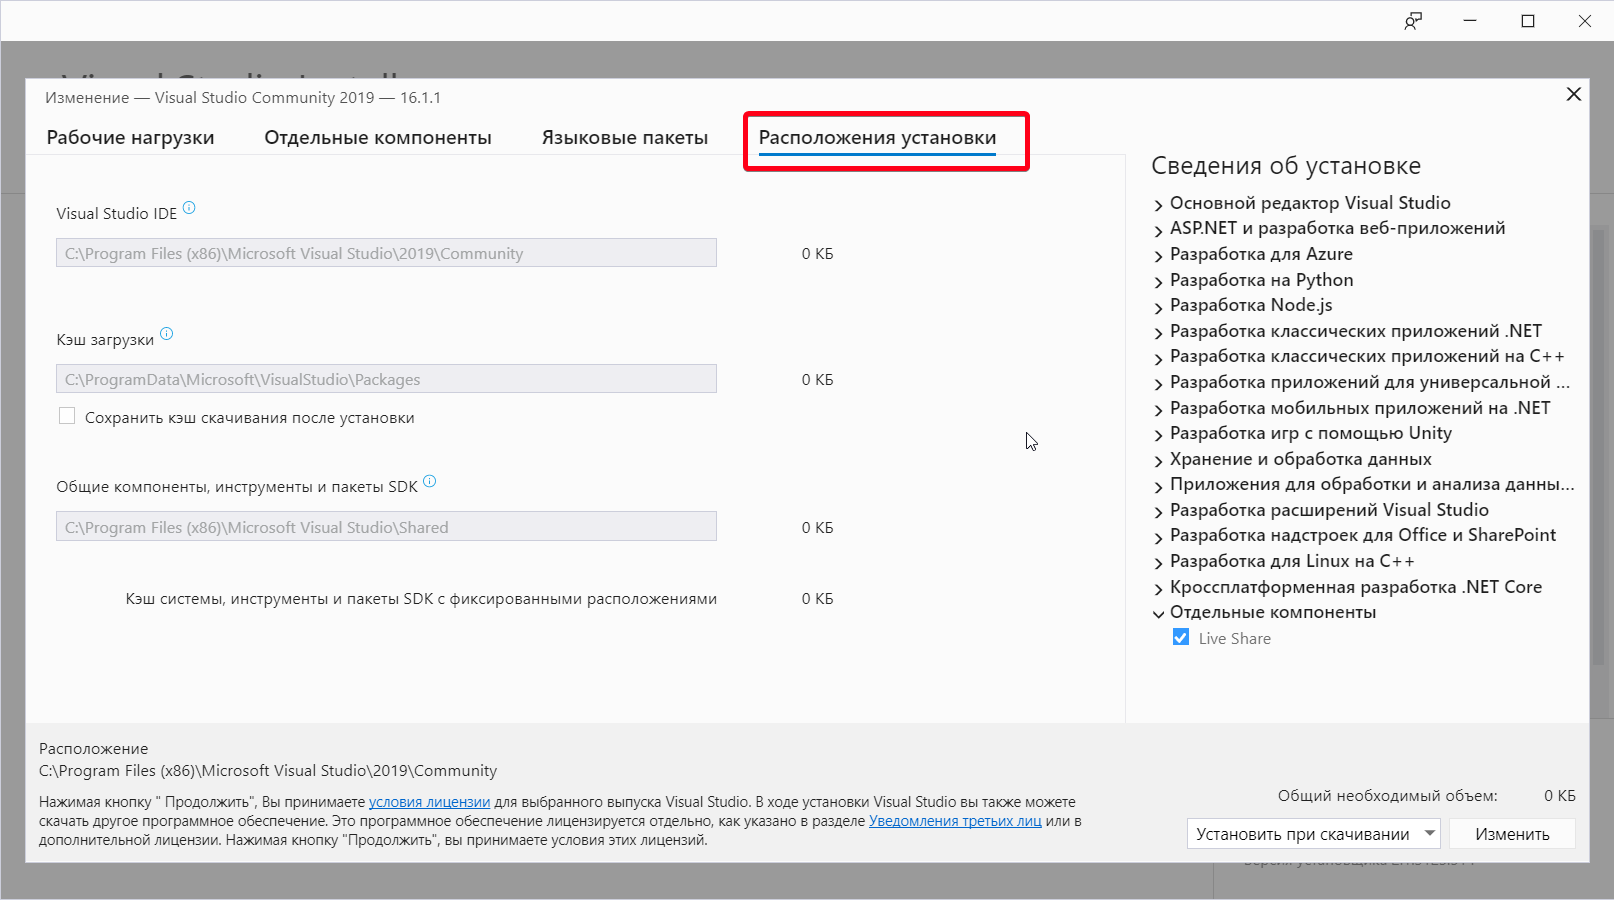The height and width of the screenshot is (900, 1614).
Task: Open the условия лицензии link
Action: pyautogui.click(x=429, y=802)
